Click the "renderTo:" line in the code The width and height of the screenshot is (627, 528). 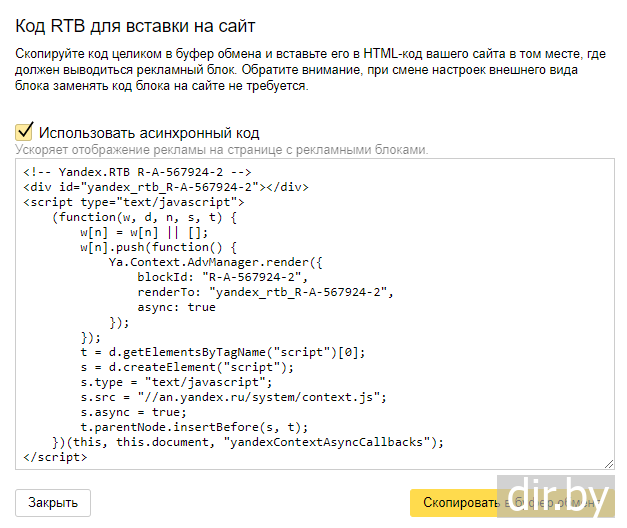(266, 292)
